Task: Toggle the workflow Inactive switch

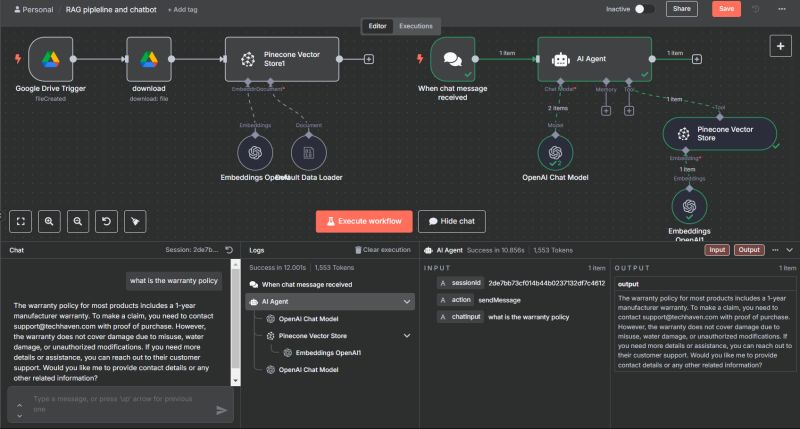Action: tap(644, 9)
